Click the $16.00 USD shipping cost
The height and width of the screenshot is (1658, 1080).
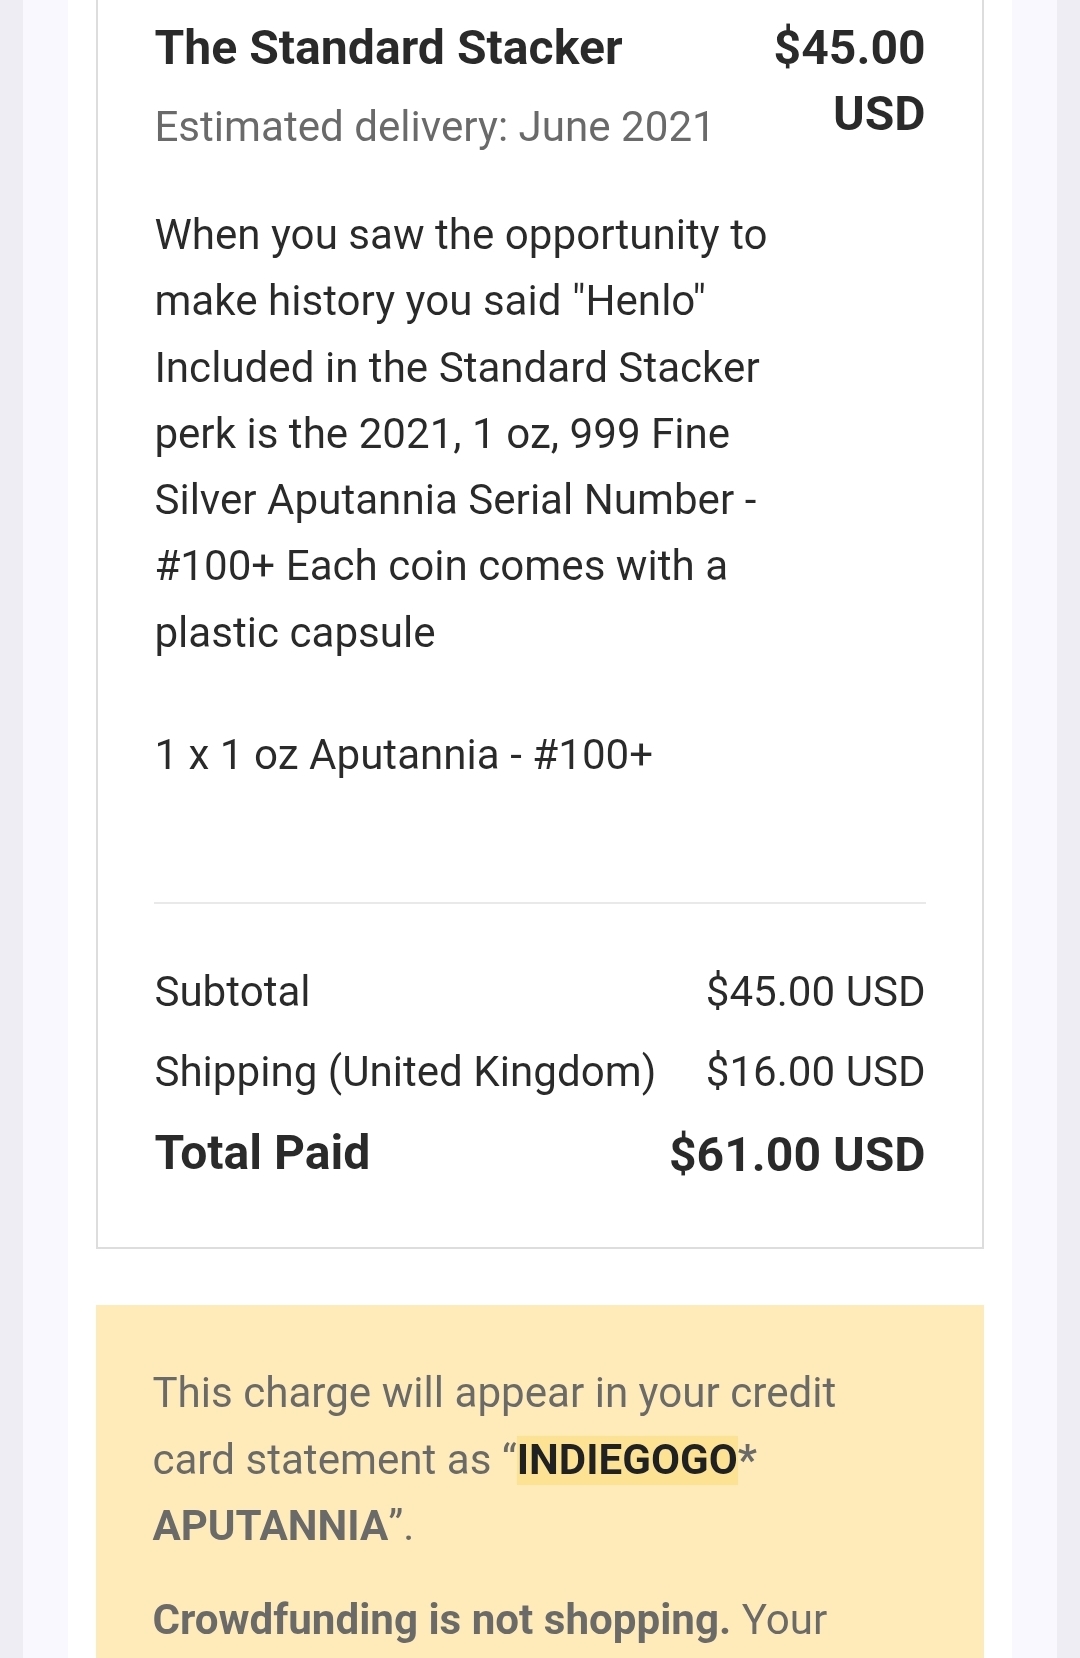click(814, 1072)
